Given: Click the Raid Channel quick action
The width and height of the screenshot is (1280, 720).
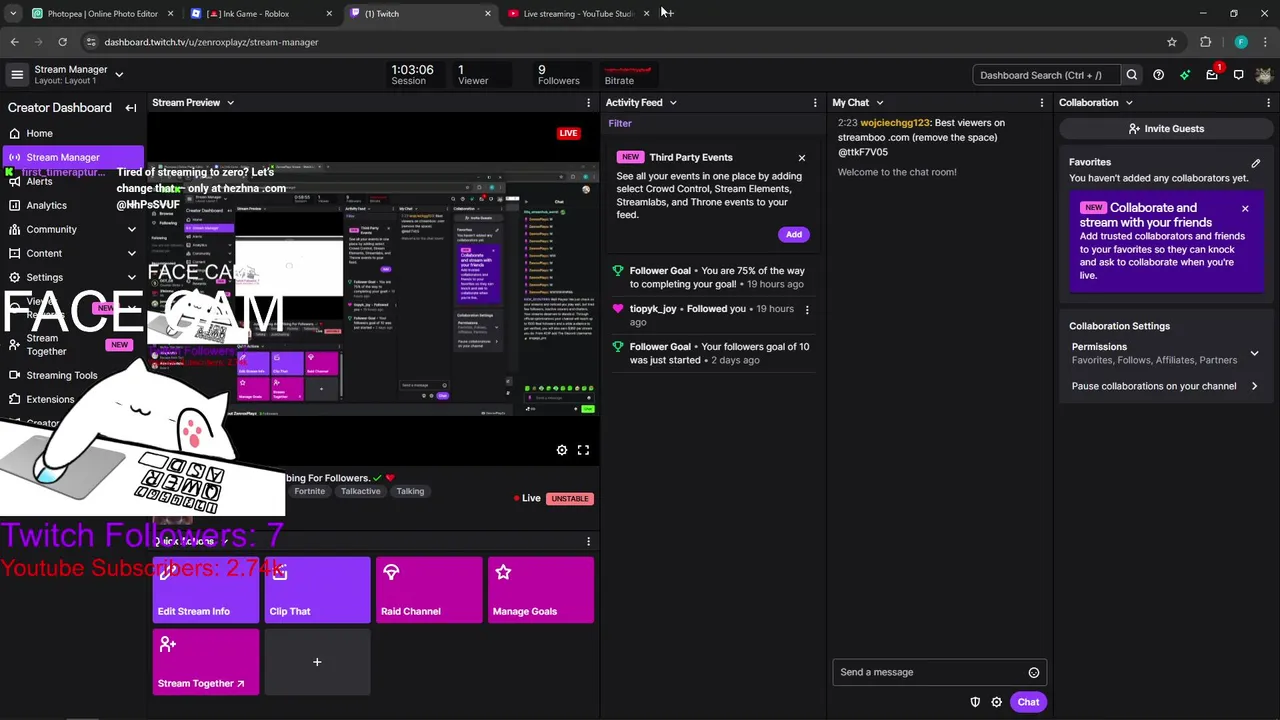Looking at the screenshot, I should 429,590.
